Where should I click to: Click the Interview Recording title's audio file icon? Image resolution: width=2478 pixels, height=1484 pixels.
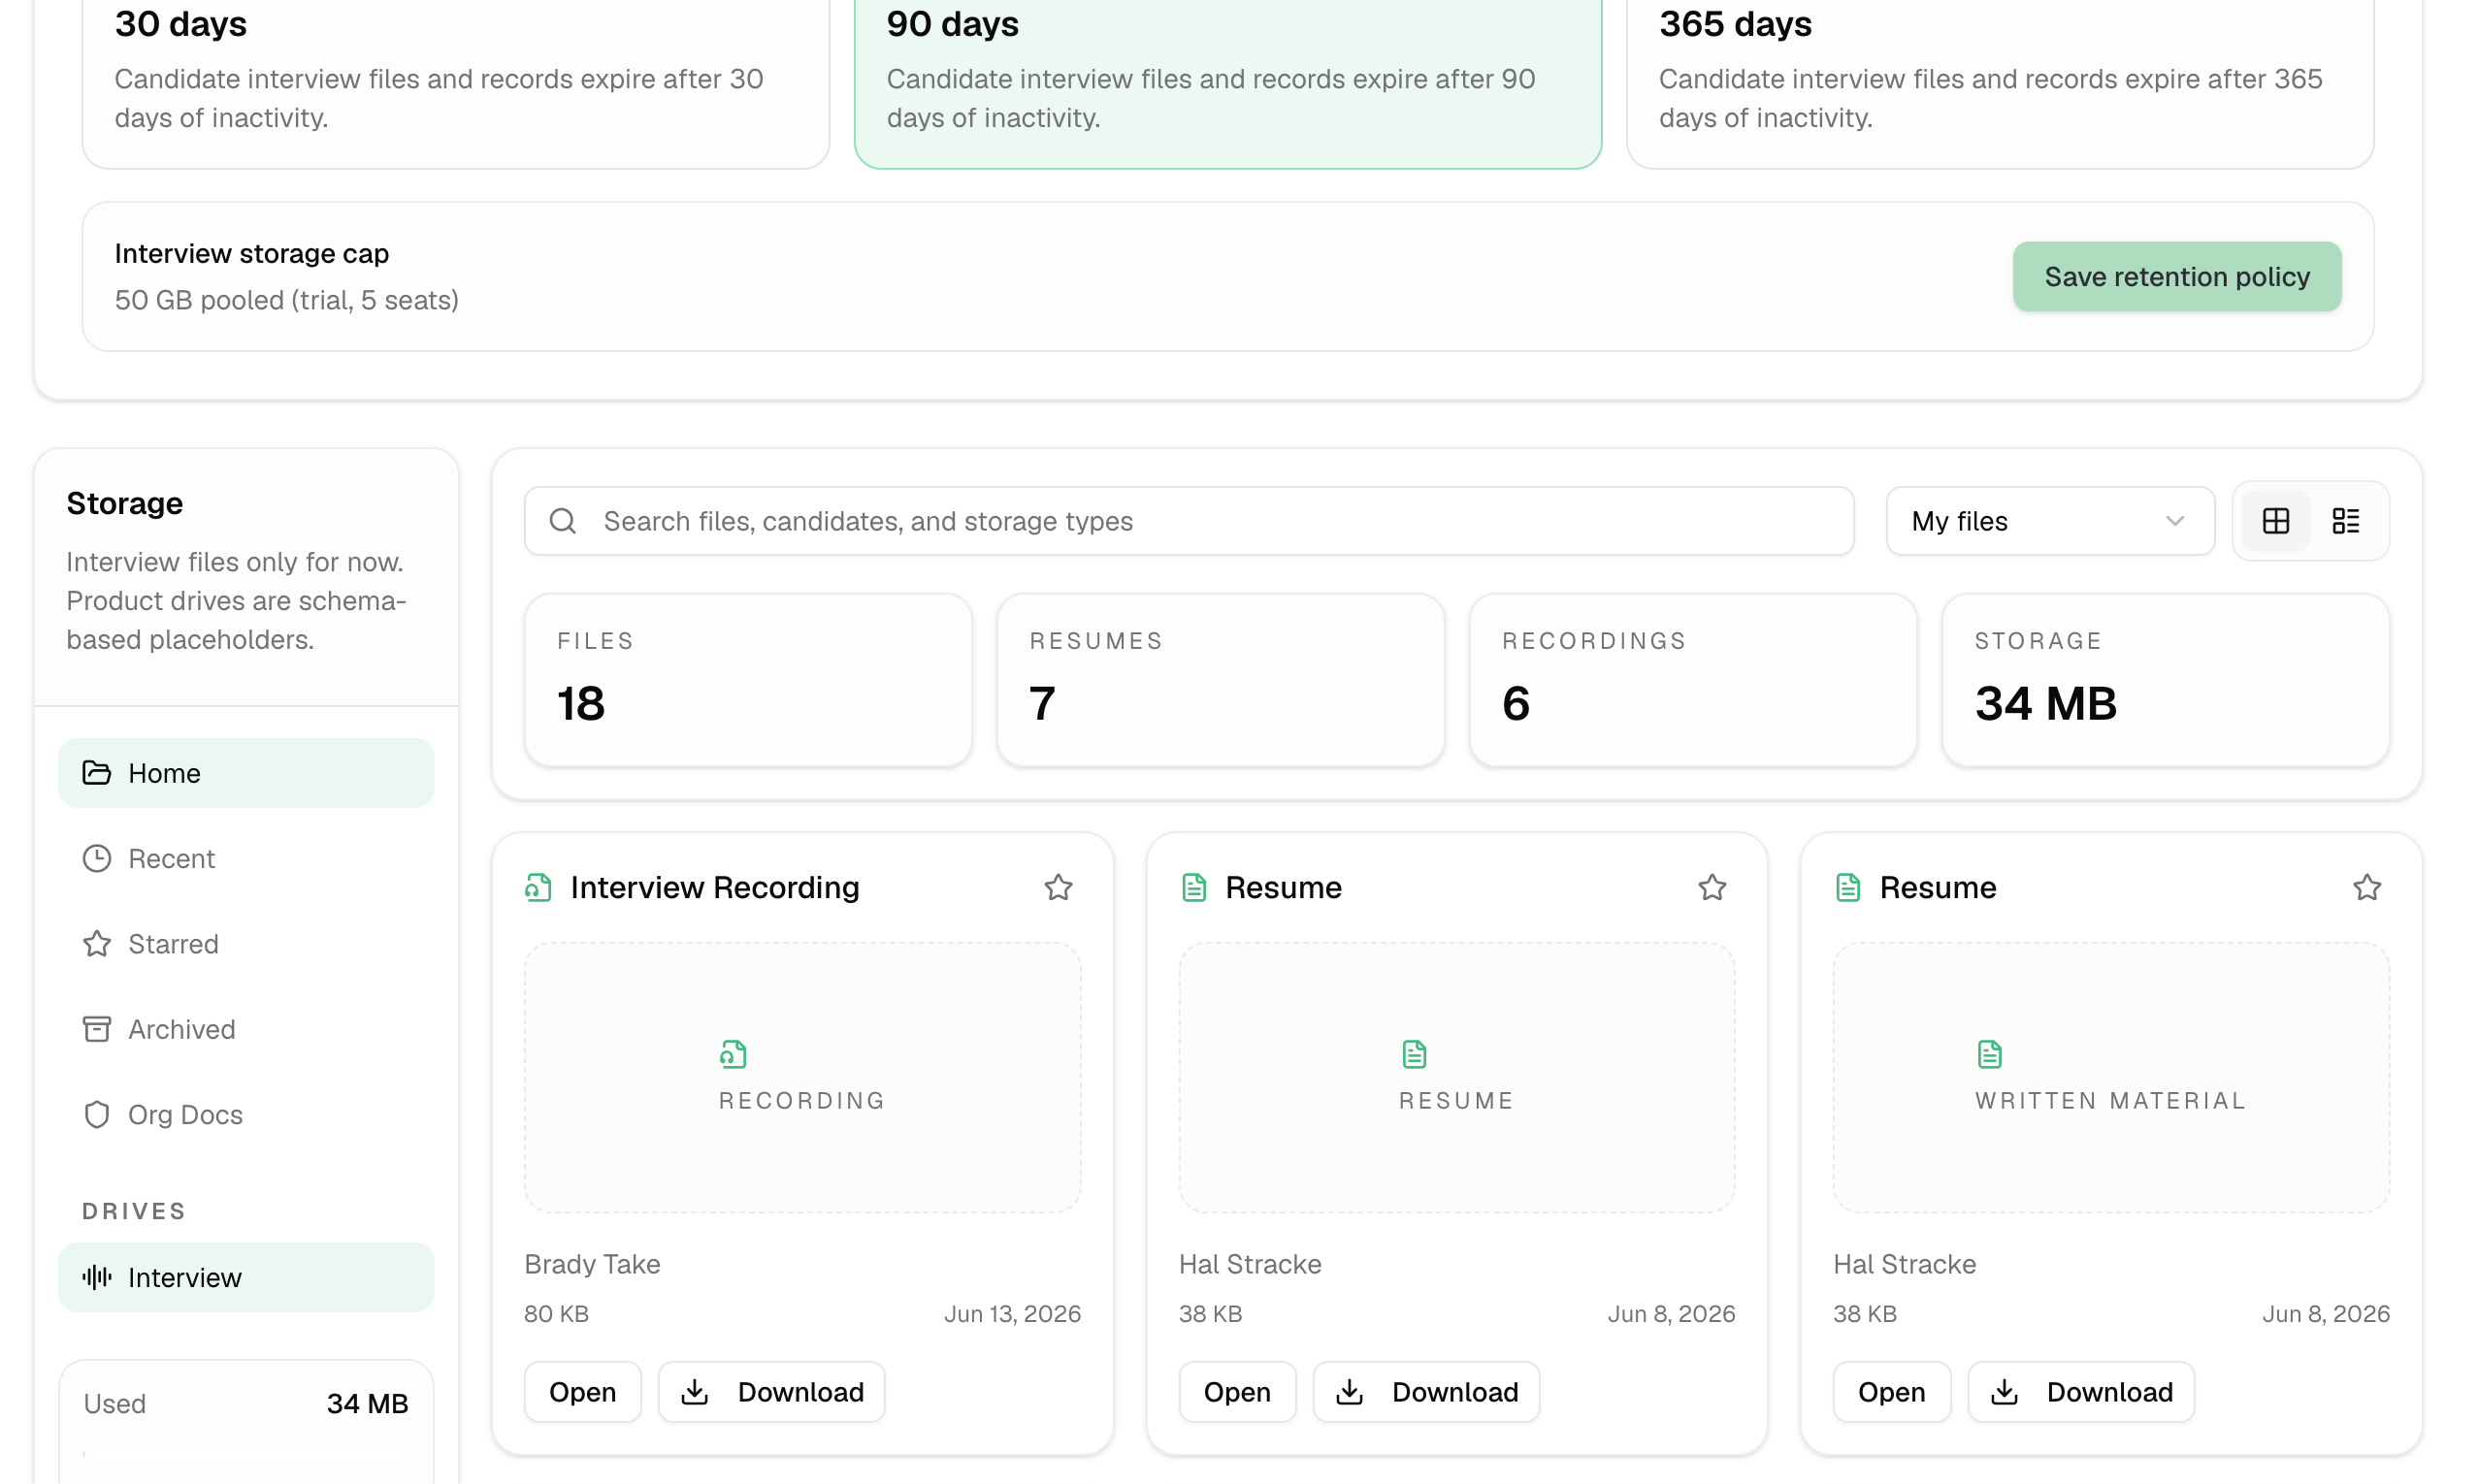click(538, 887)
